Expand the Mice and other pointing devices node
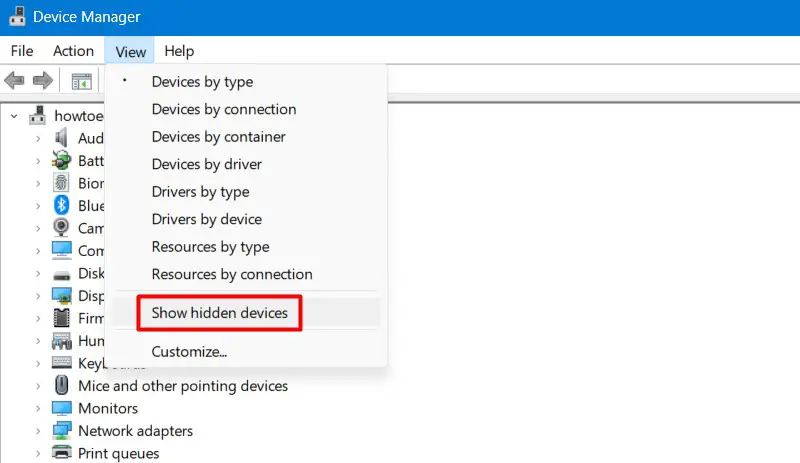Viewport: 800px width, 463px height. click(x=38, y=386)
